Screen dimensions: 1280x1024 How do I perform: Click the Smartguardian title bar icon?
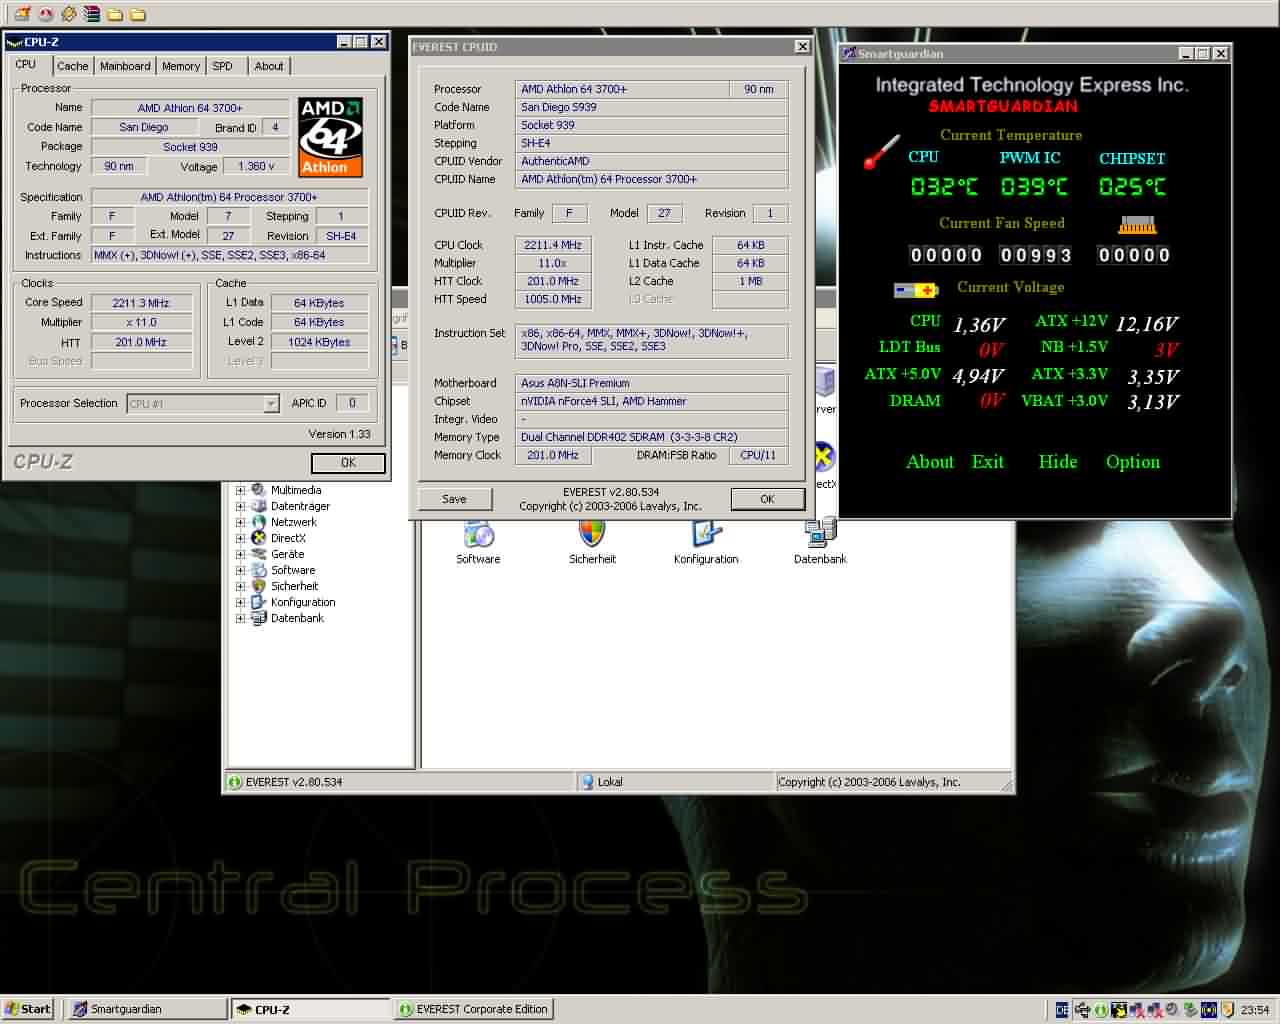point(849,53)
